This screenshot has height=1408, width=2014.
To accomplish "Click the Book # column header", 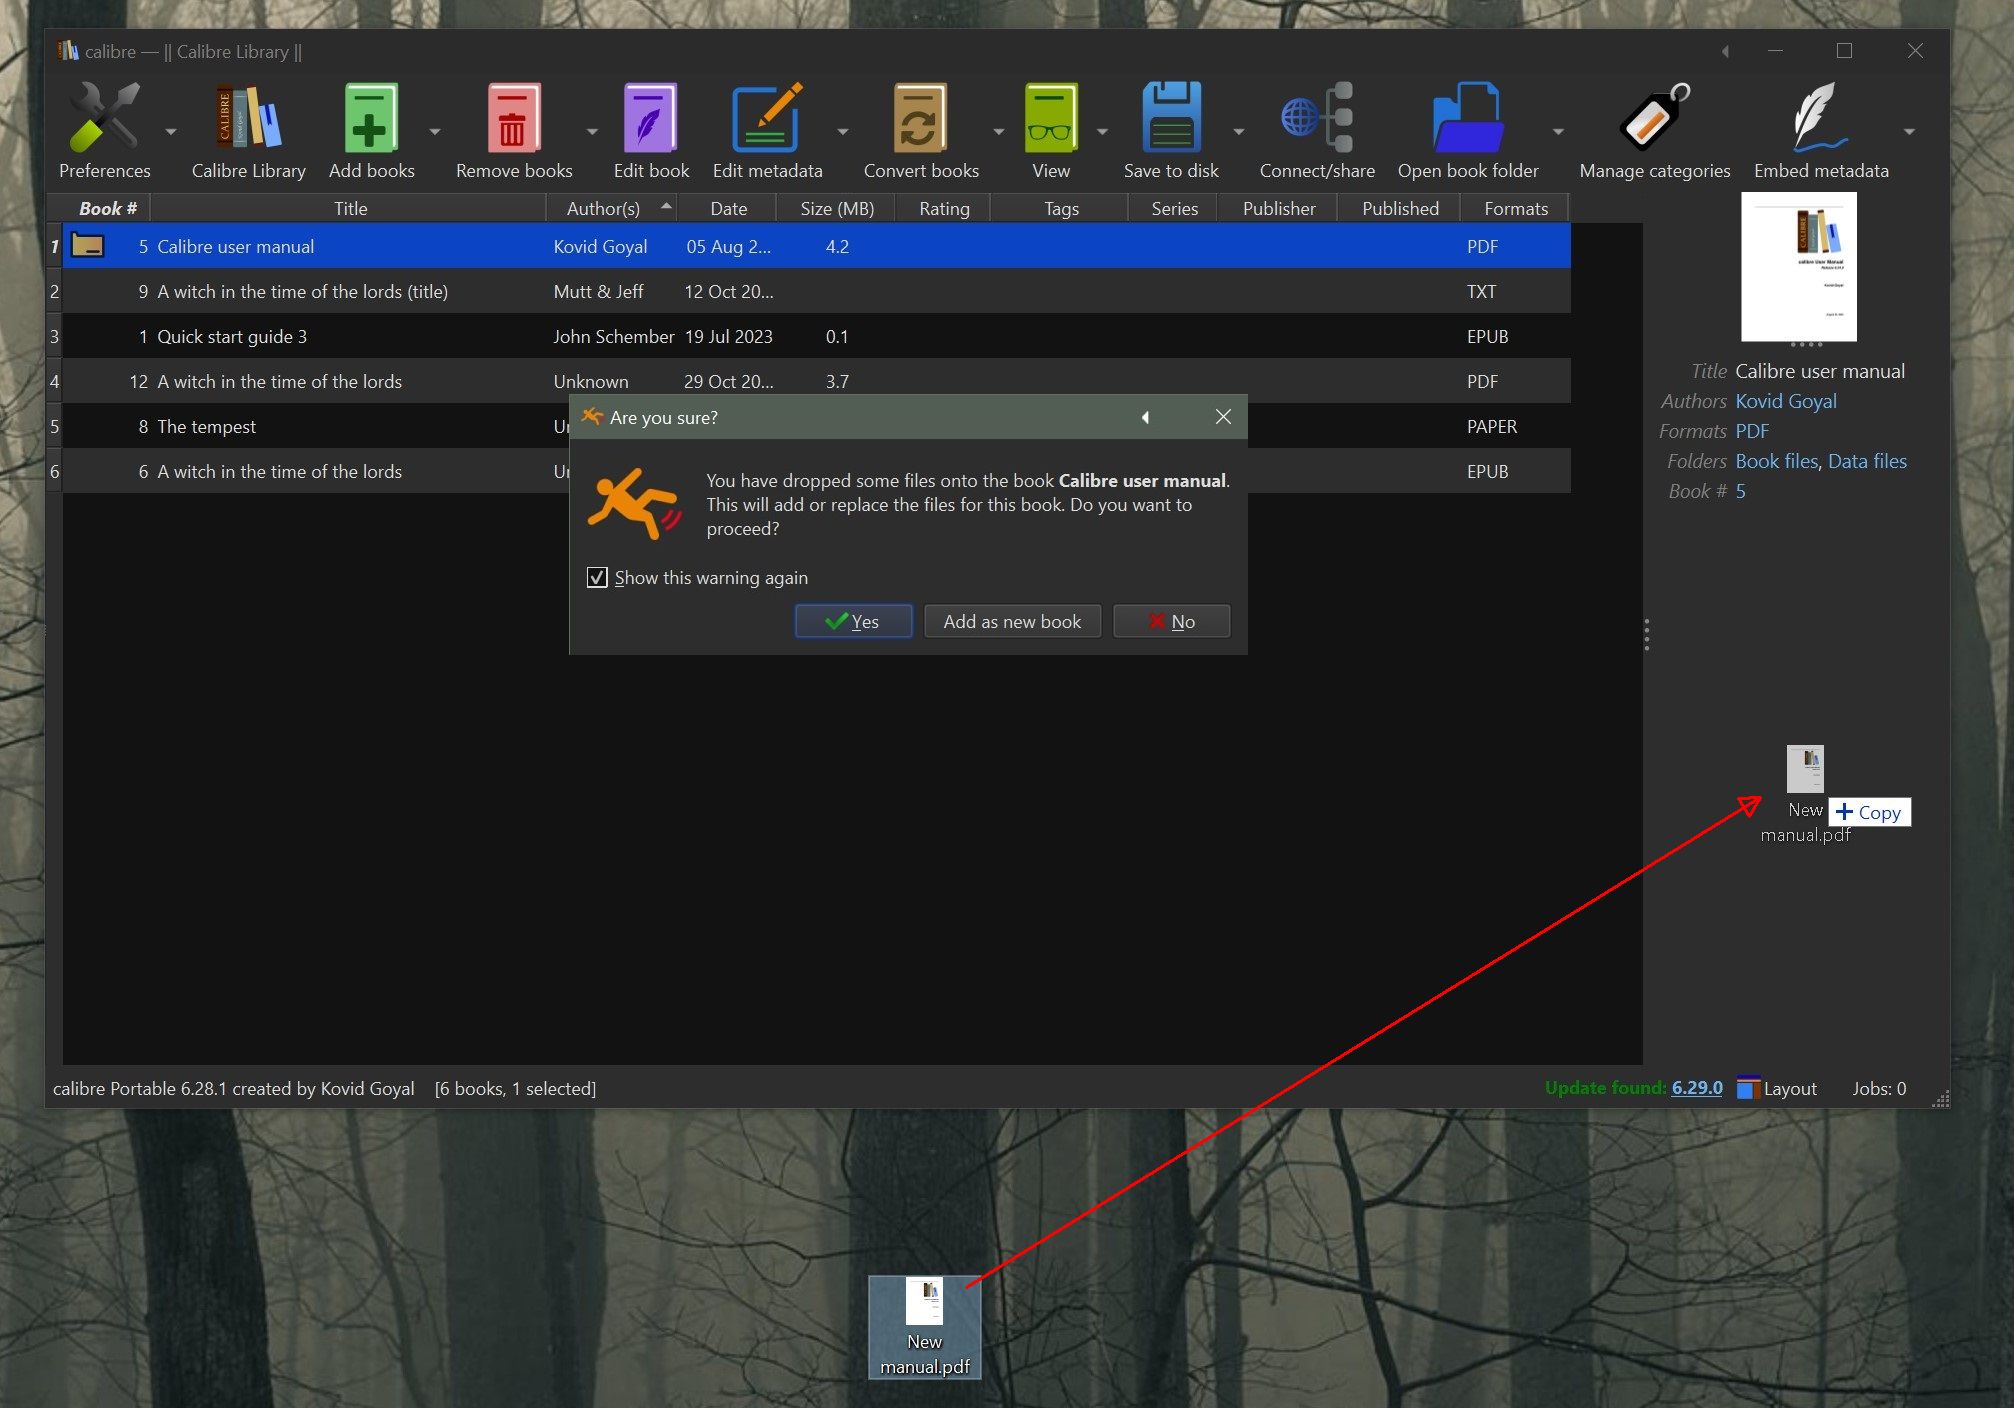I will [x=107, y=208].
